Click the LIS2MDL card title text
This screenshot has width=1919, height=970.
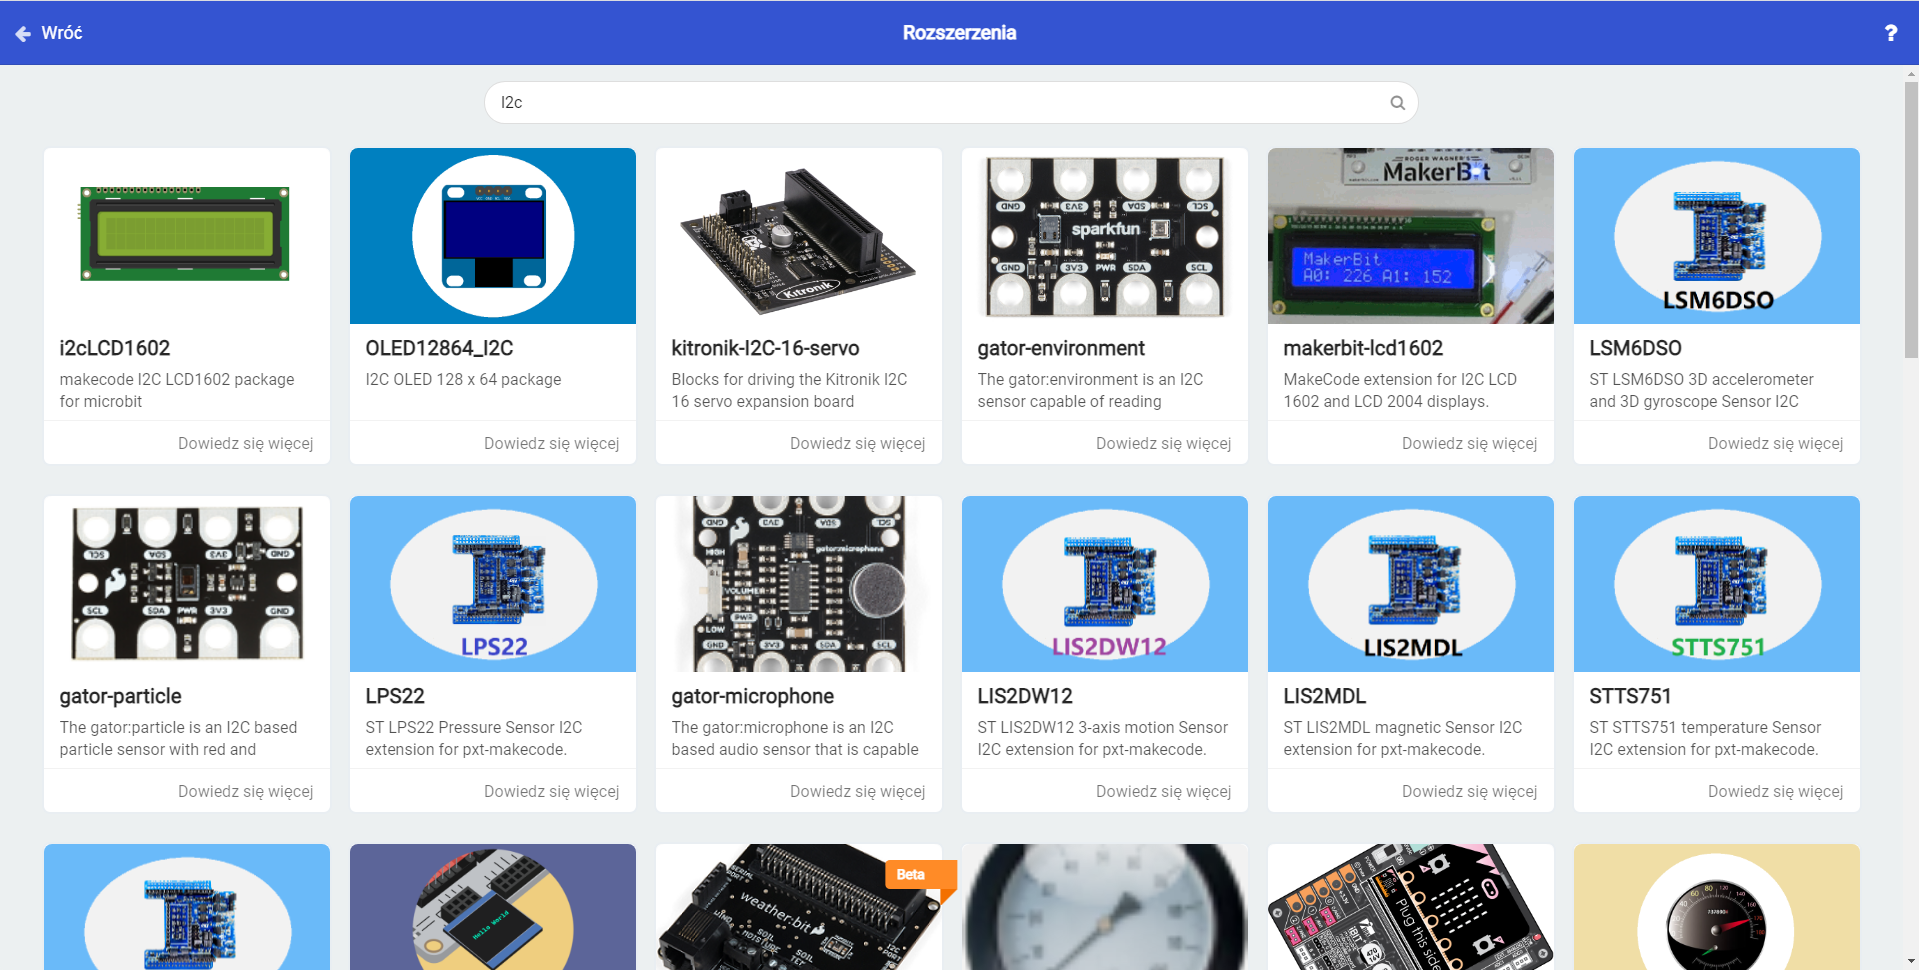point(1324,696)
